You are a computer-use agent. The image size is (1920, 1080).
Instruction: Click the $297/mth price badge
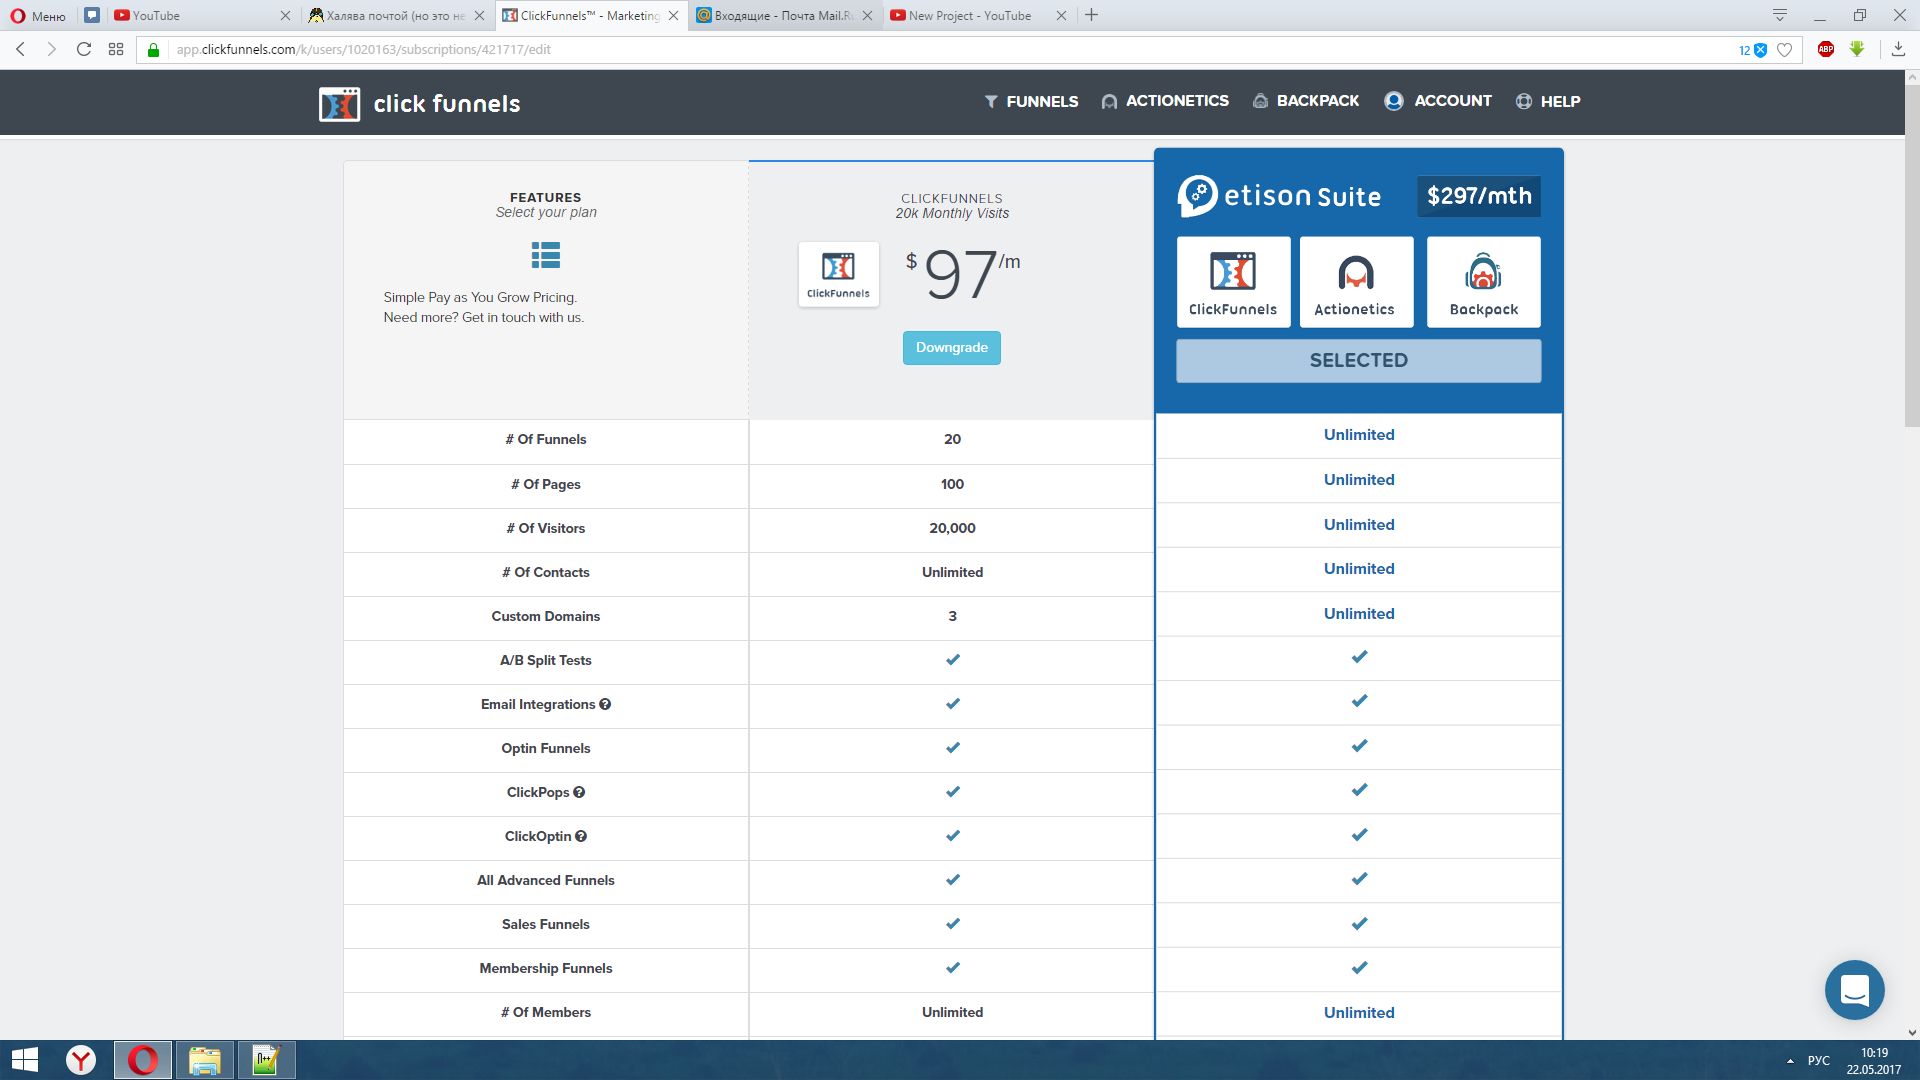click(1479, 196)
